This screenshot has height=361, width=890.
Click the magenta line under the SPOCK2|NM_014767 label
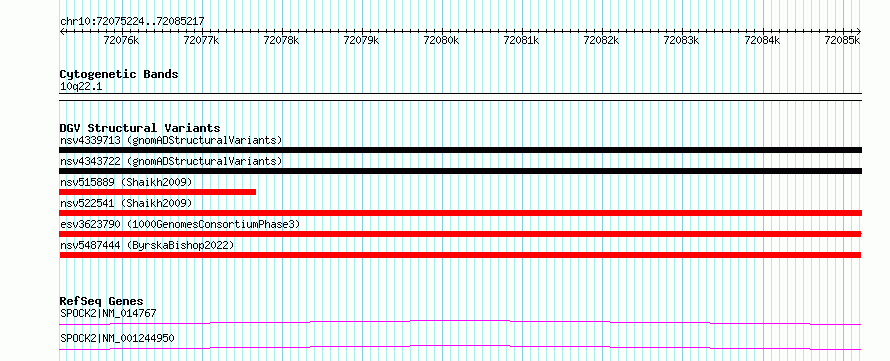[460, 322]
